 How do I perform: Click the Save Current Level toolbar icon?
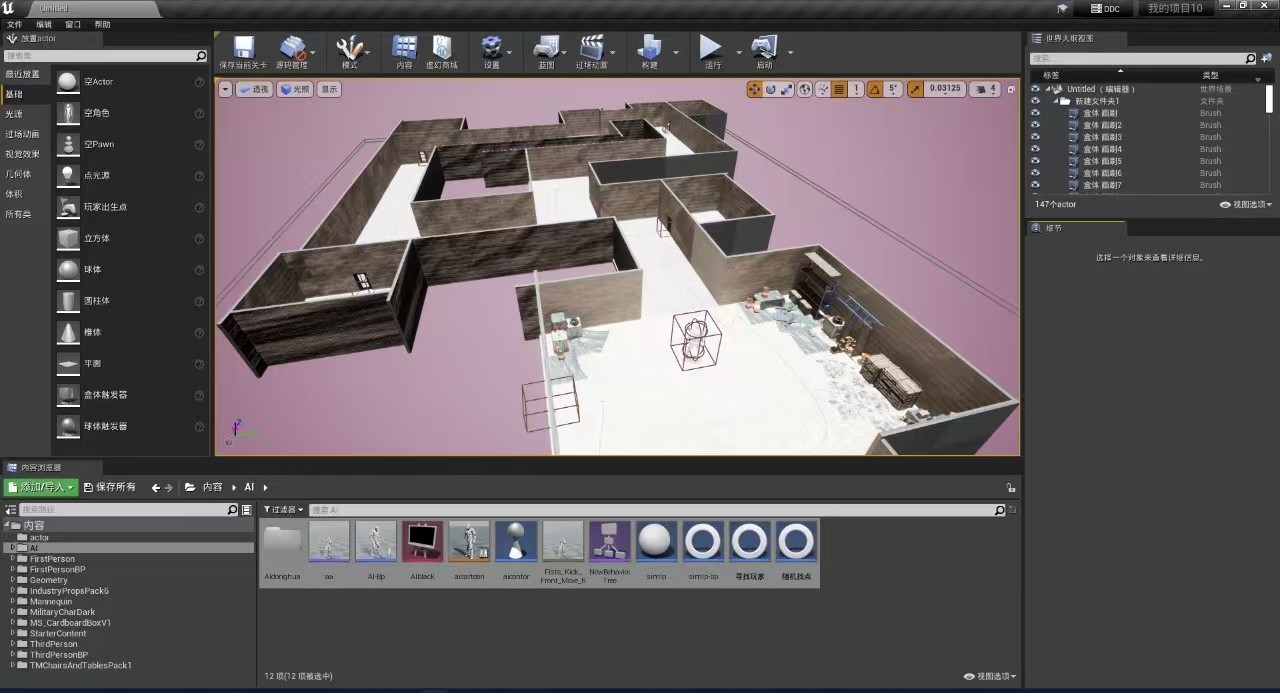pos(244,48)
